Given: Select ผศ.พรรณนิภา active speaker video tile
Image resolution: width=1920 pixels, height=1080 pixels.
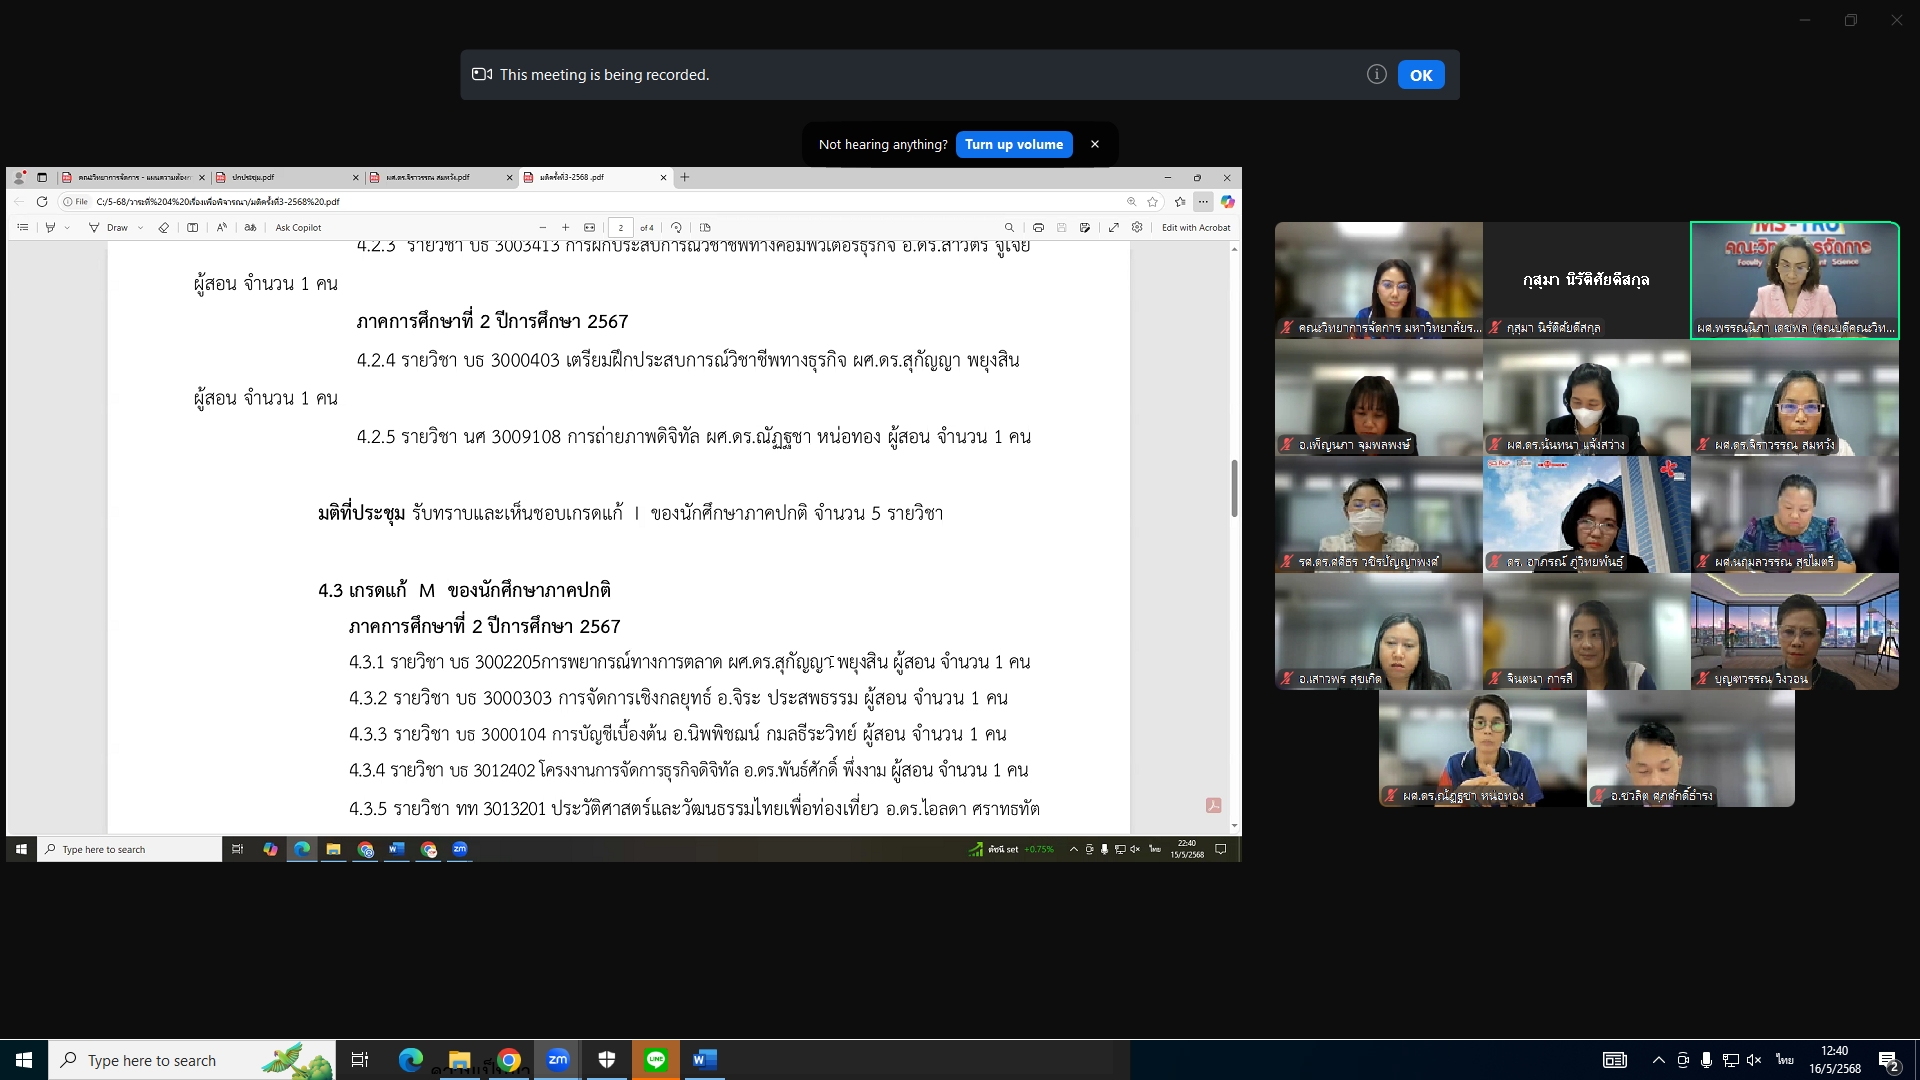Looking at the screenshot, I should point(1794,280).
